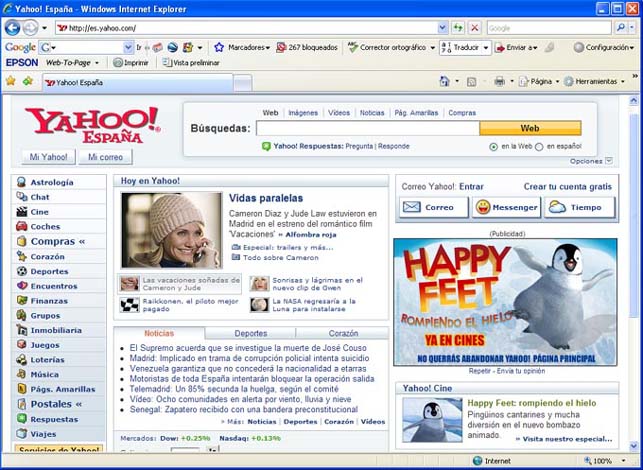
Task: Open the Enviar a dropdown
Action: point(535,48)
